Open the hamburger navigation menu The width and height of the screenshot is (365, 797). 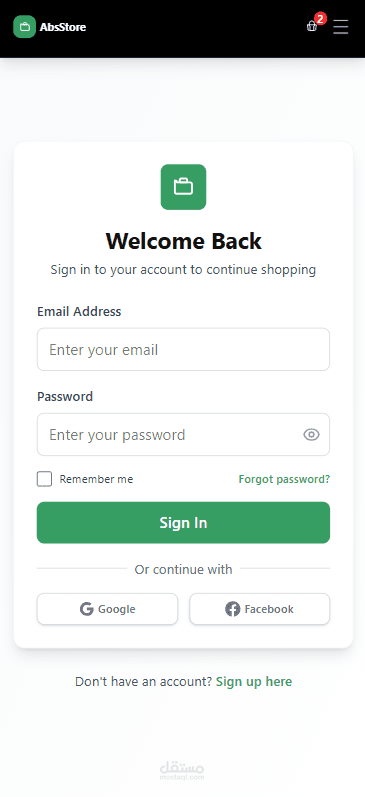pos(341,26)
